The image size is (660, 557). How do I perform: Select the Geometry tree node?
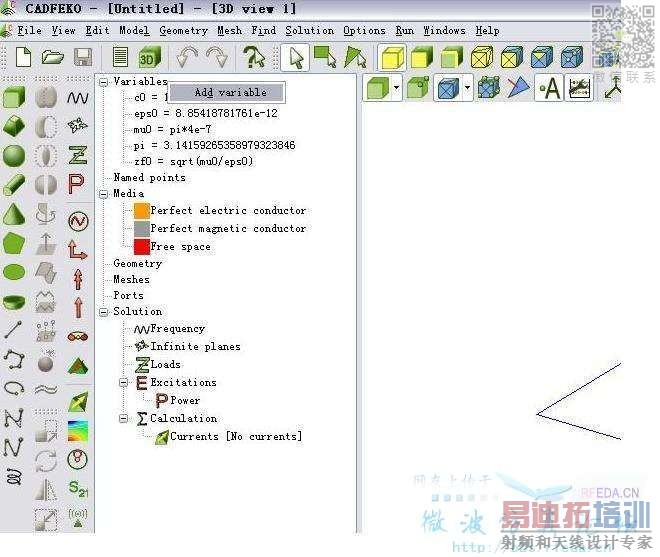[x=138, y=264]
